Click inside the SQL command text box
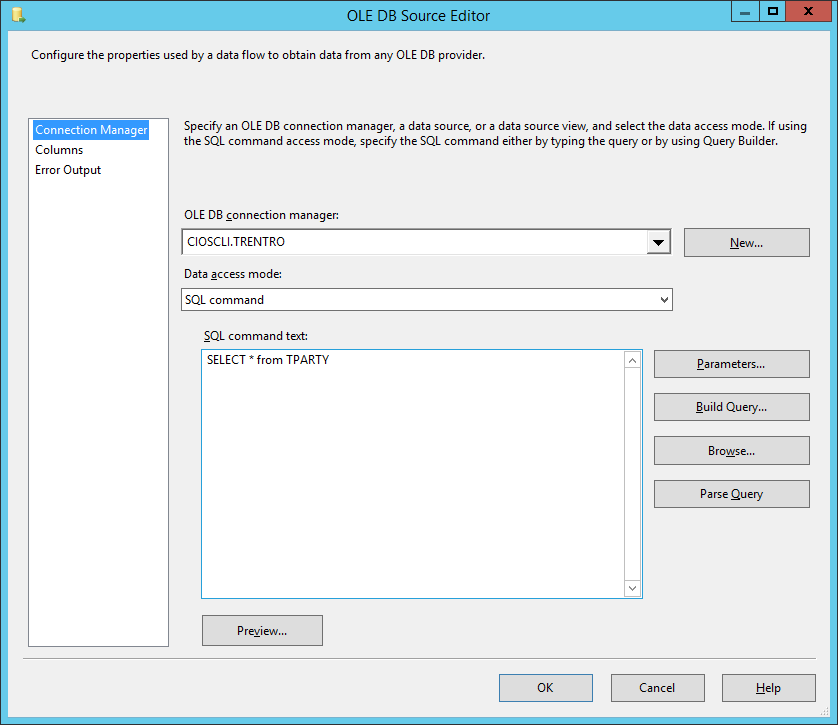The width and height of the screenshot is (838, 725). click(x=413, y=474)
